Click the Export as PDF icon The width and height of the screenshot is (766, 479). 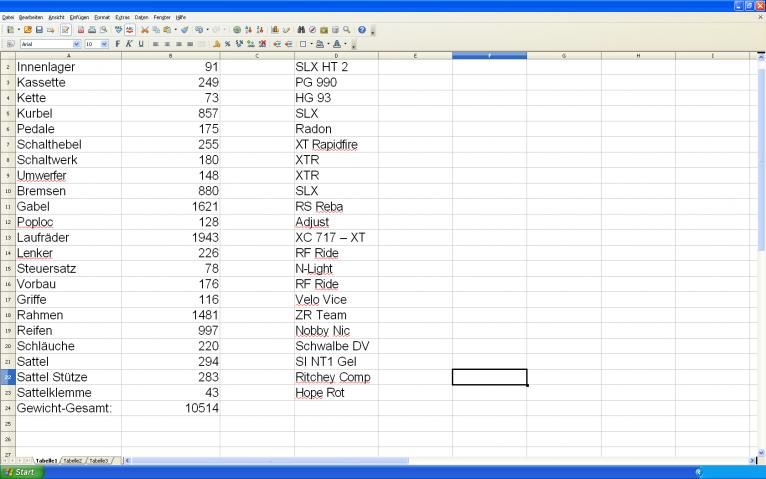click(x=79, y=30)
